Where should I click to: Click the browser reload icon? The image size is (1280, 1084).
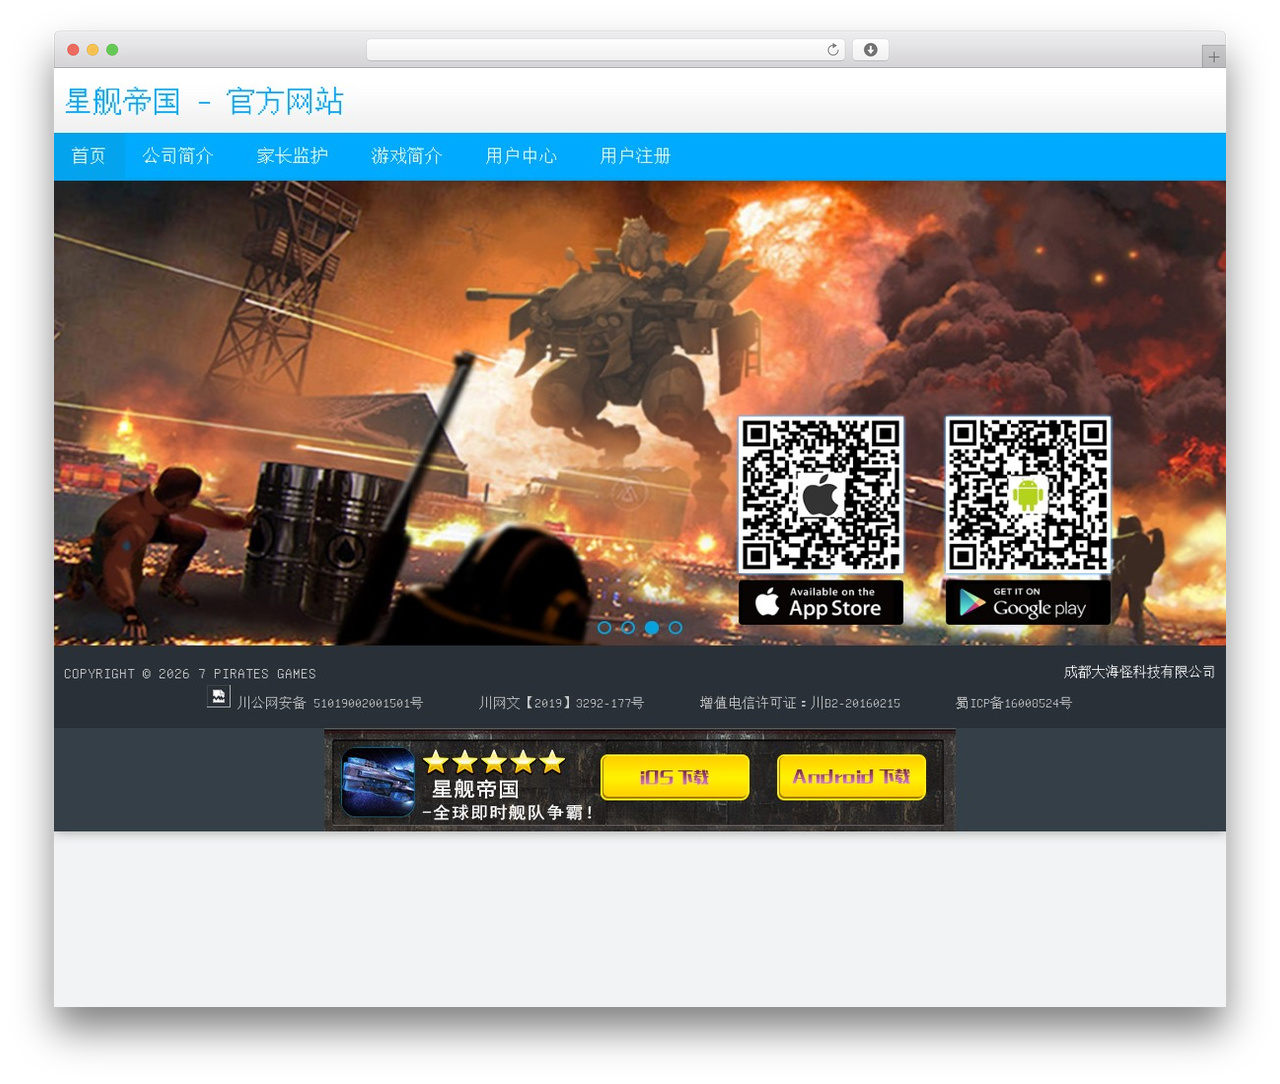point(832,50)
